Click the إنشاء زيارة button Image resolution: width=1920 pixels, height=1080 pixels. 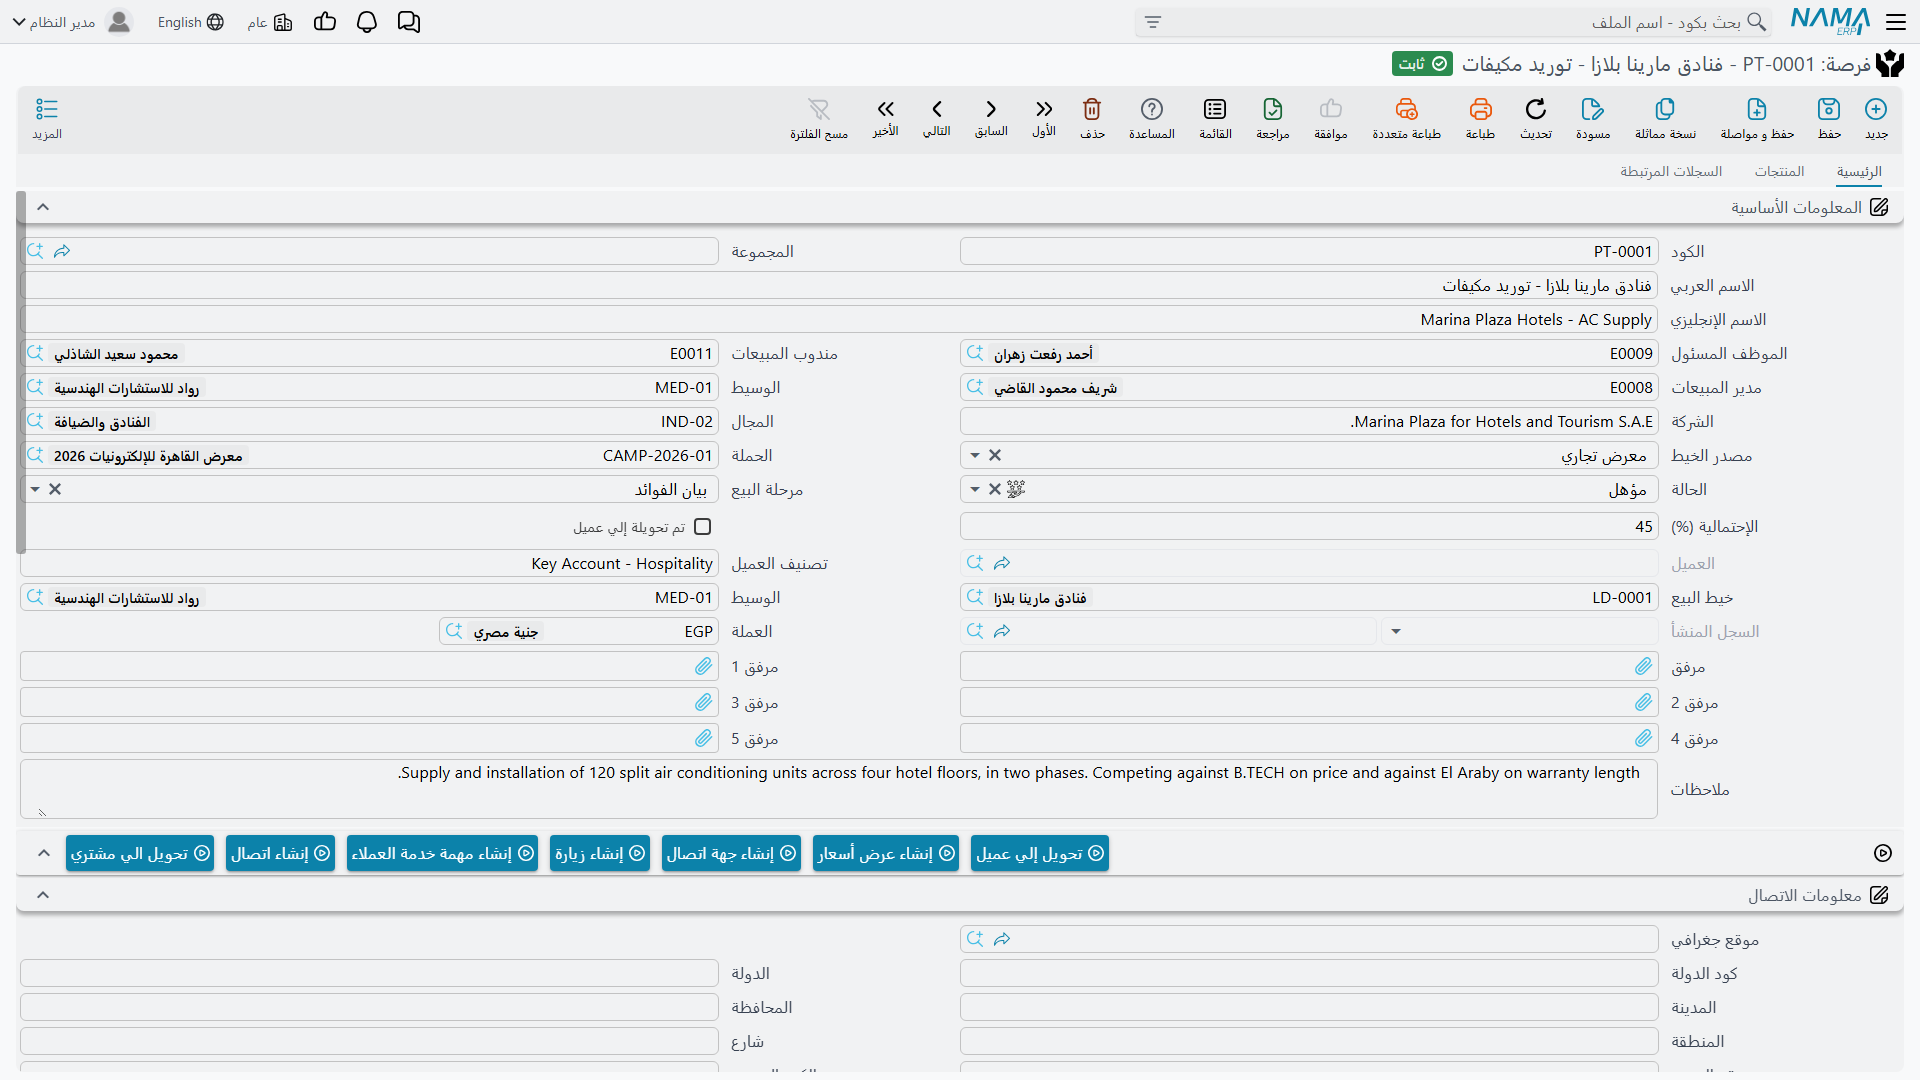[600, 853]
